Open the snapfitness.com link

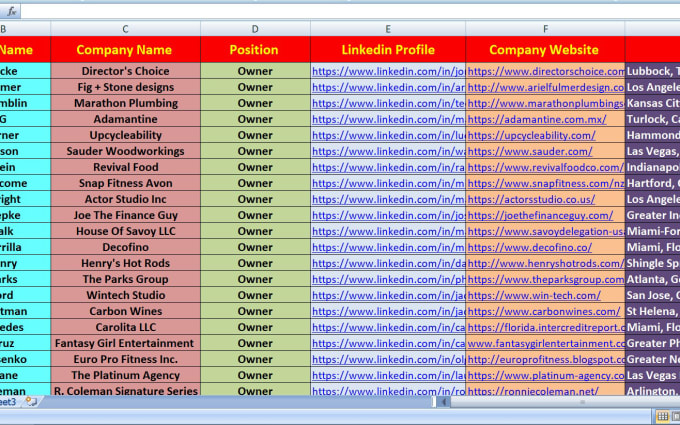[546, 183]
